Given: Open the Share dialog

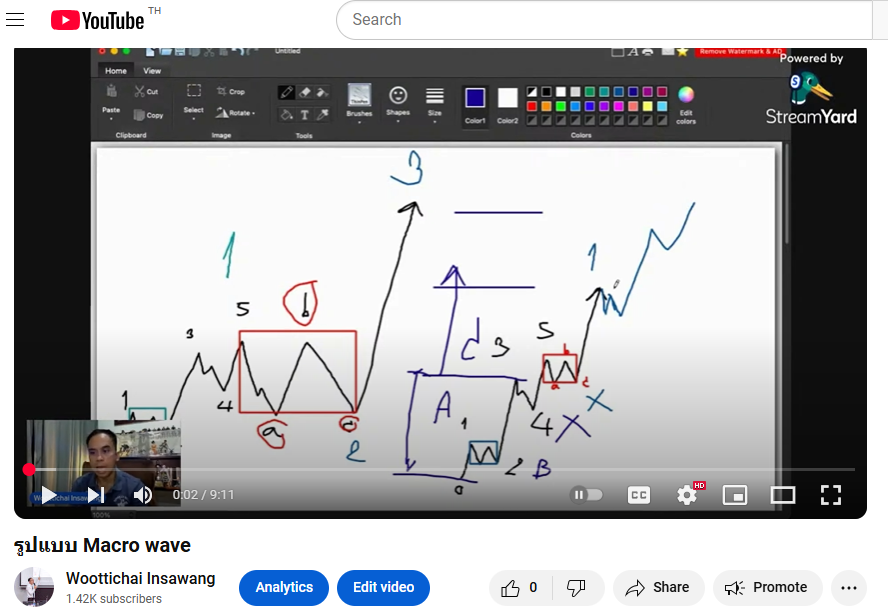Looking at the screenshot, I should click(658, 588).
